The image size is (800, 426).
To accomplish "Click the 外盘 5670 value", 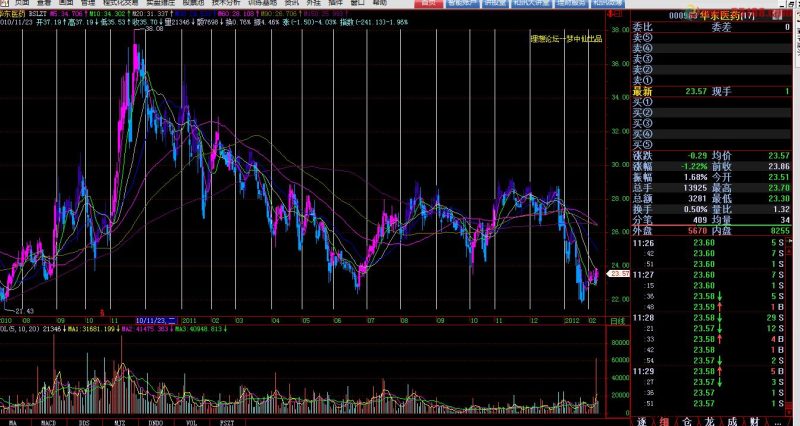I will tap(697, 231).
